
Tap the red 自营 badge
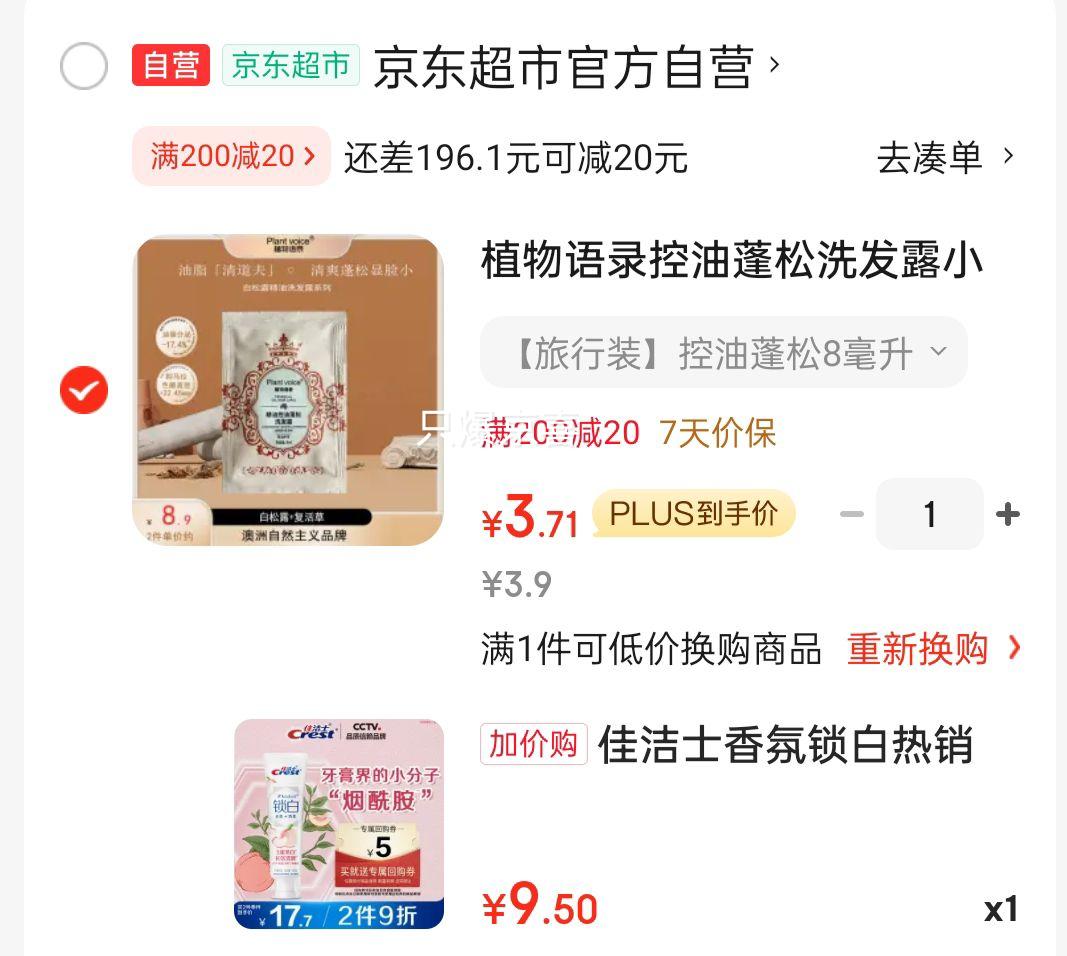click(171, 65)
